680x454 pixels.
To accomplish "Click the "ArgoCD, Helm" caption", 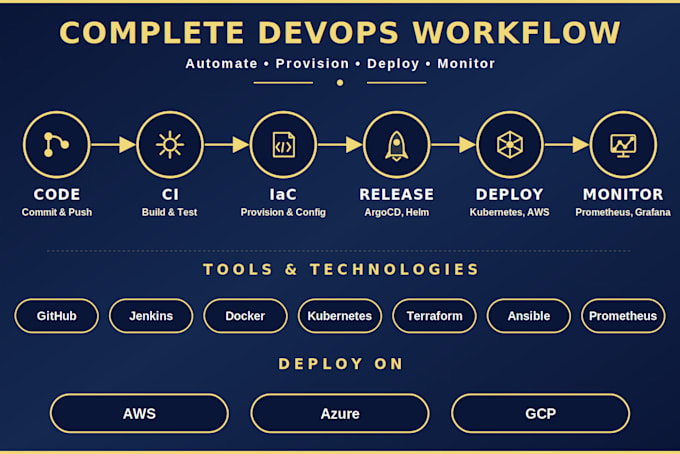I will pyautogui.click(x=396, y=212).
